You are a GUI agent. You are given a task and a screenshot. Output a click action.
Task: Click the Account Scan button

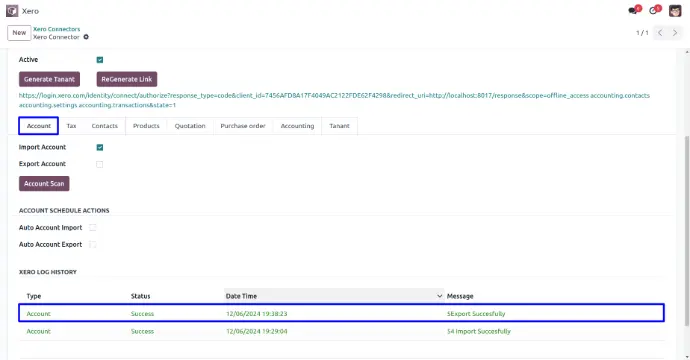[x=44, y=184]
